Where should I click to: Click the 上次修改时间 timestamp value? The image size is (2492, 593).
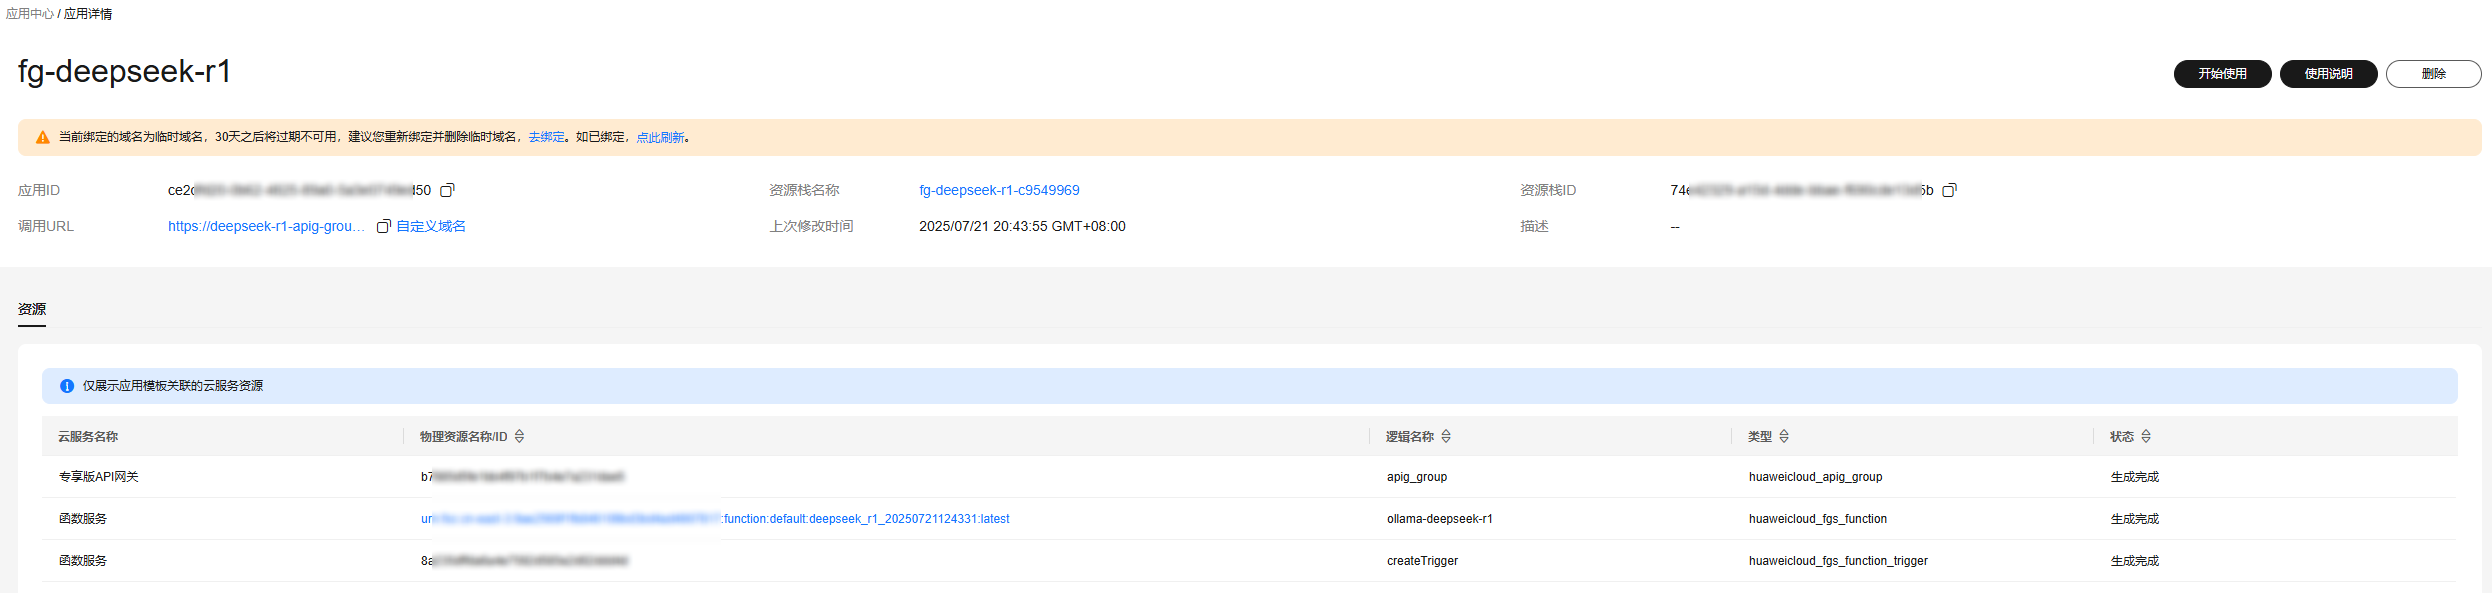(1022, 226)
